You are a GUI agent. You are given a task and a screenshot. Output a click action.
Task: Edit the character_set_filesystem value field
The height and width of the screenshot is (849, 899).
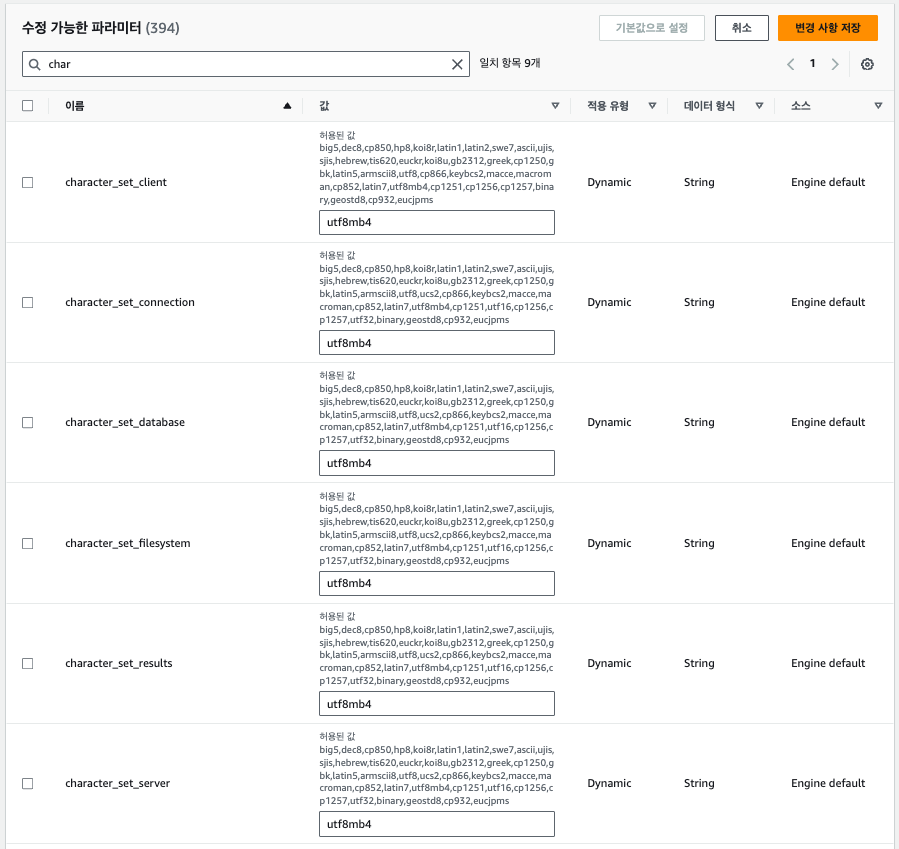click(x=436, y=584)
